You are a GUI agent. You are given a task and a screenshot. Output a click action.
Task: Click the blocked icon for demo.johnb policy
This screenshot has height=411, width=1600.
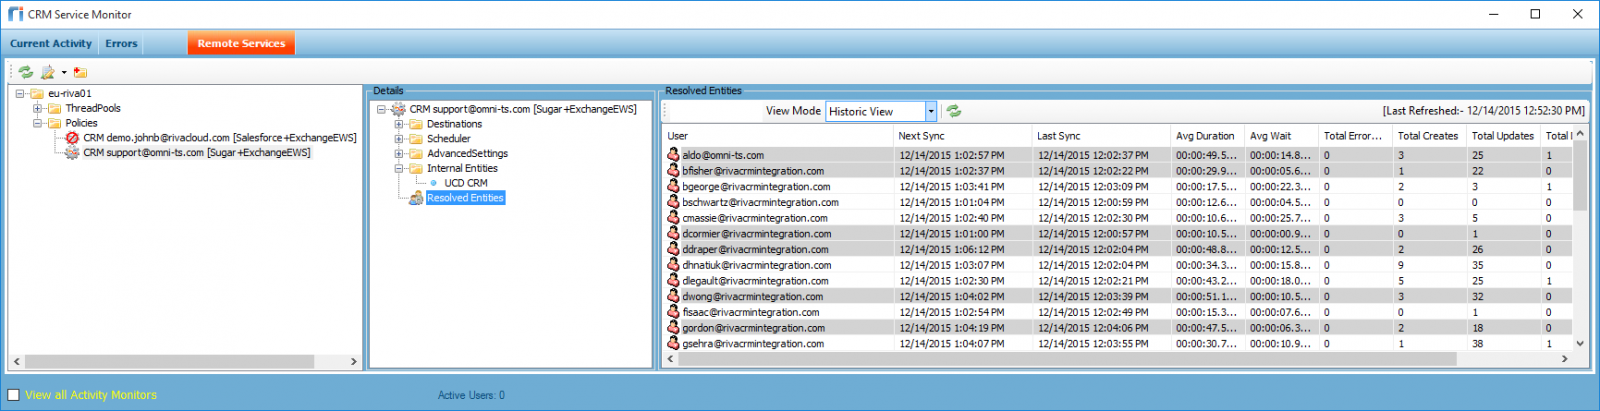pos(72,138)
